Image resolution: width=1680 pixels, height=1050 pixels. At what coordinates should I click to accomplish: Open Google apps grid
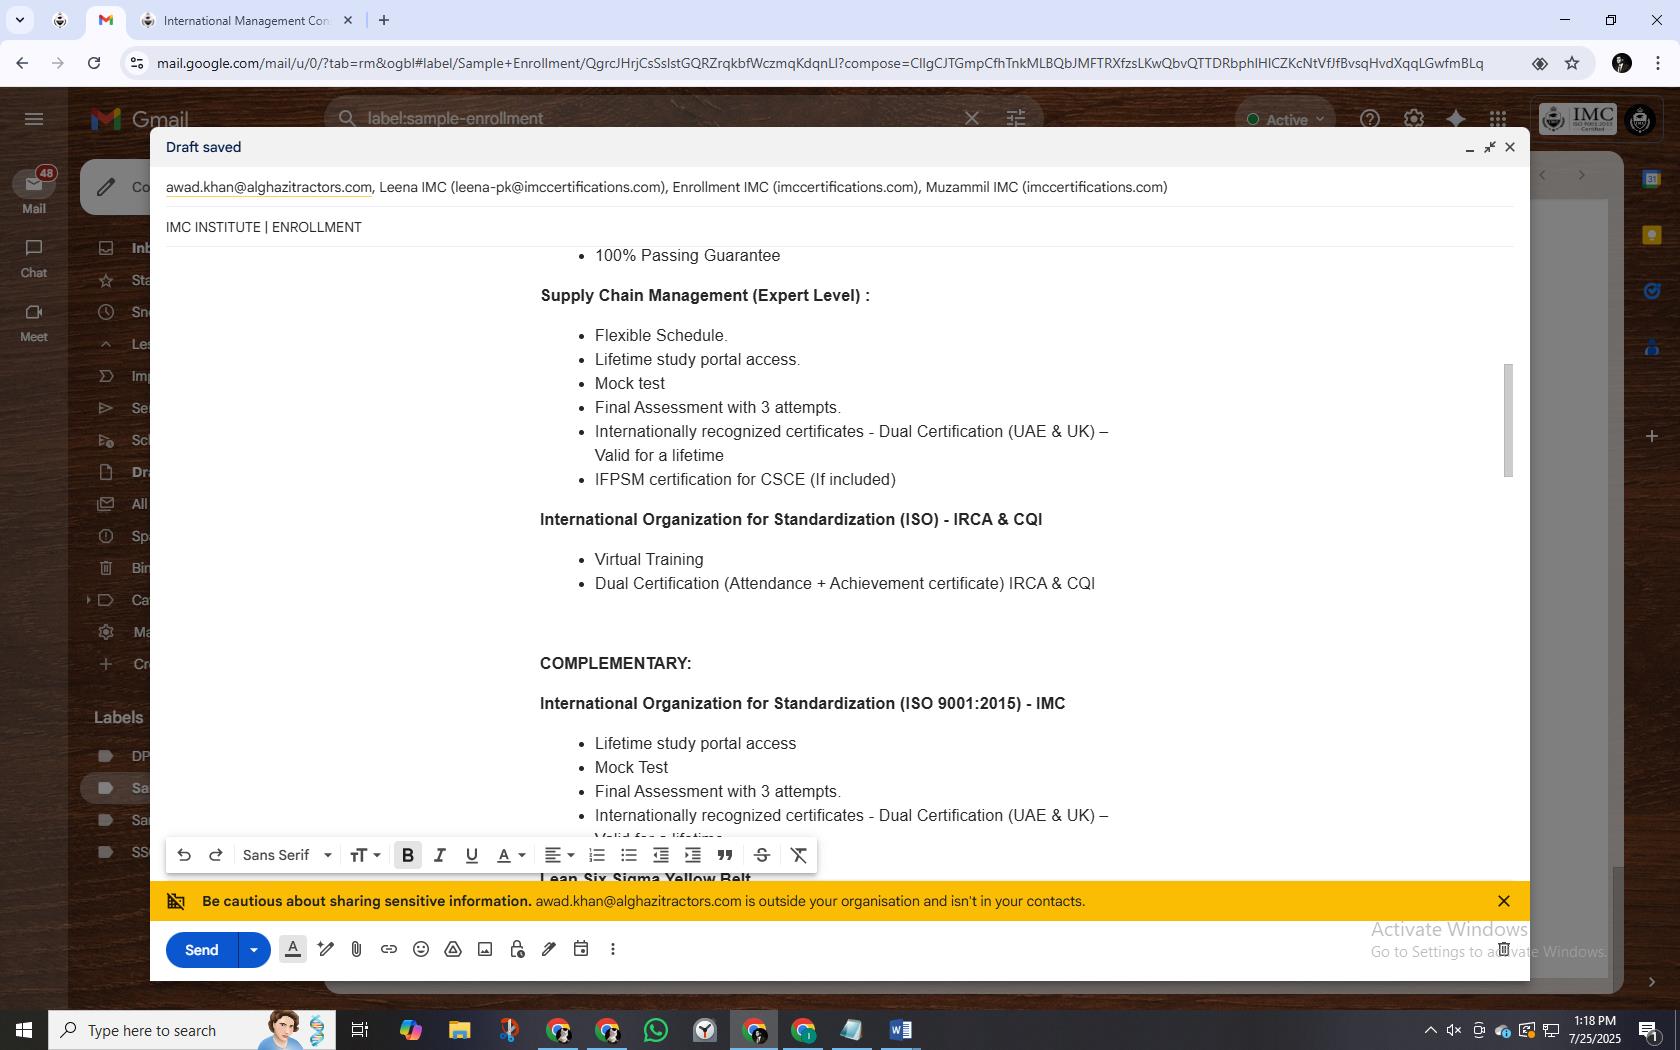[1497, 119]
